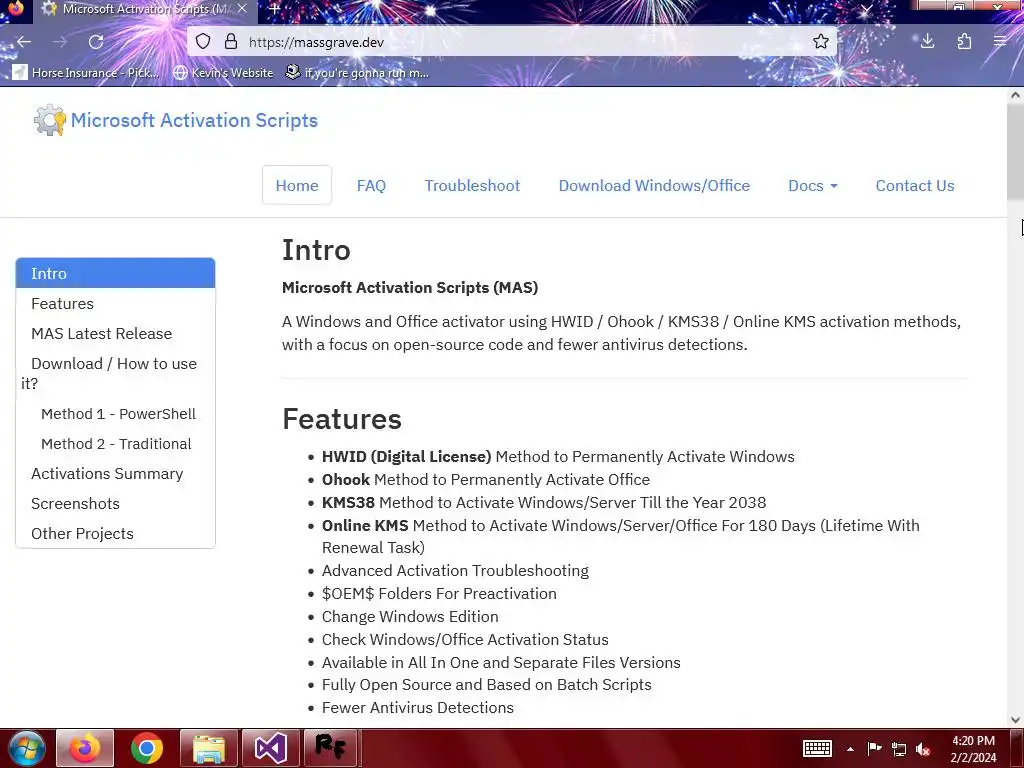Click the HWID (Digital License) text
The height and width of the screenshot is (768, 1024).
click(406, 456)
